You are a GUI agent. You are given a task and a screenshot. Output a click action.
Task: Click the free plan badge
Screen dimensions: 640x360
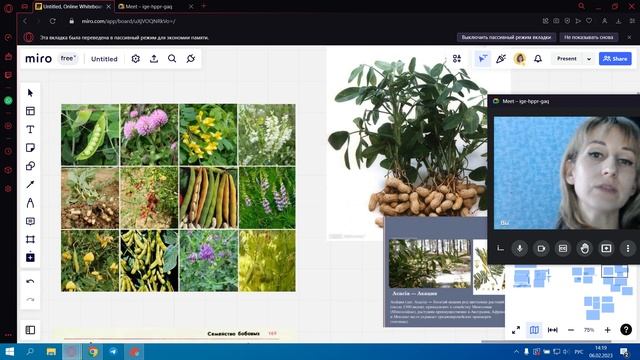(68, 59)
